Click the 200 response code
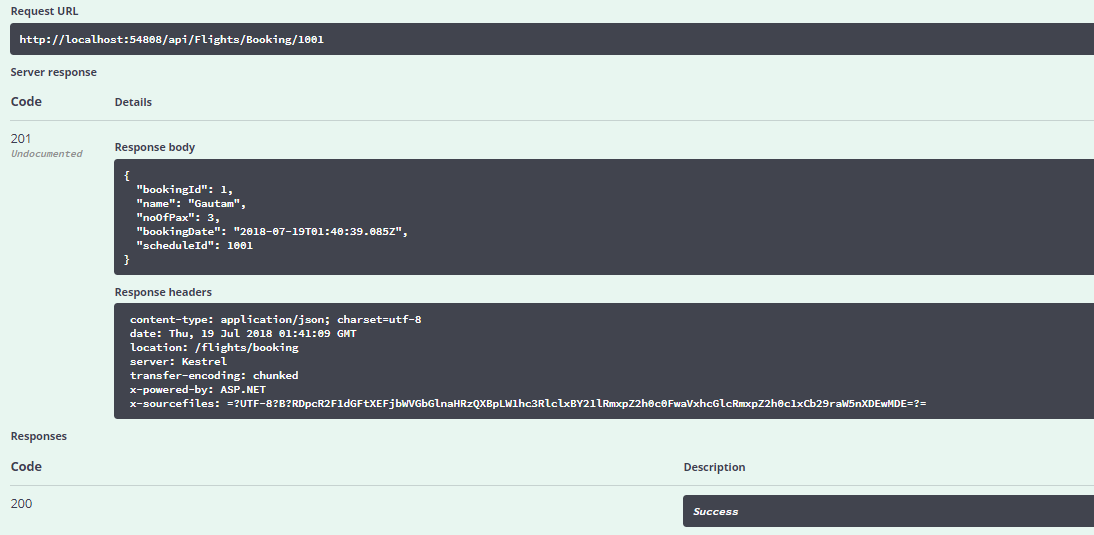Screen dimensions: 1094x535 [21, 504]
